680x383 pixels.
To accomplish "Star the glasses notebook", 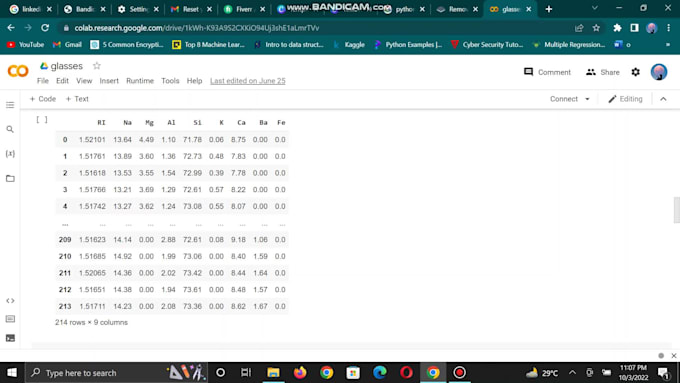I will 97,65.
